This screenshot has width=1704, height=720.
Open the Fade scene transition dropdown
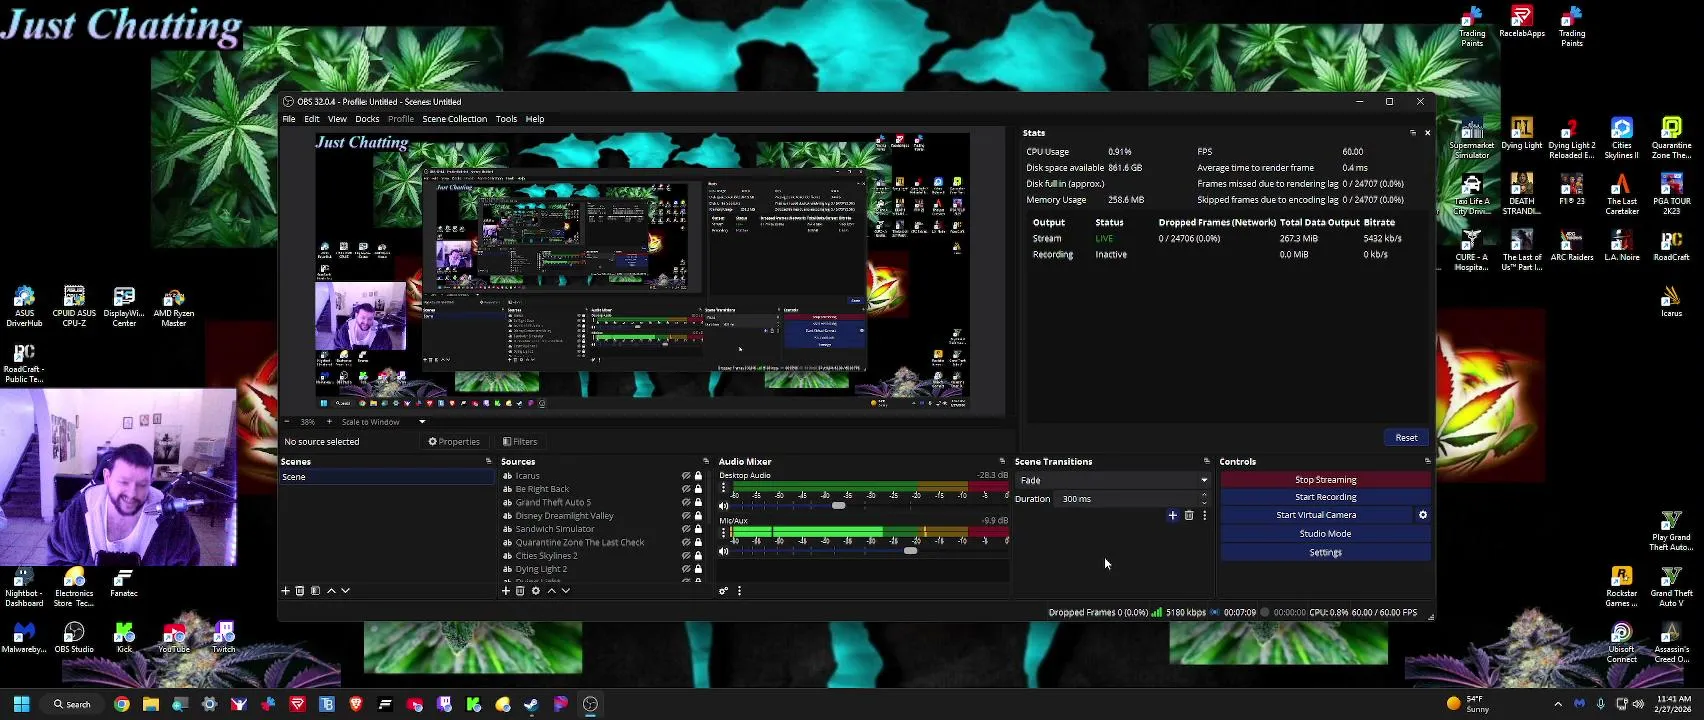[1112, 480]
